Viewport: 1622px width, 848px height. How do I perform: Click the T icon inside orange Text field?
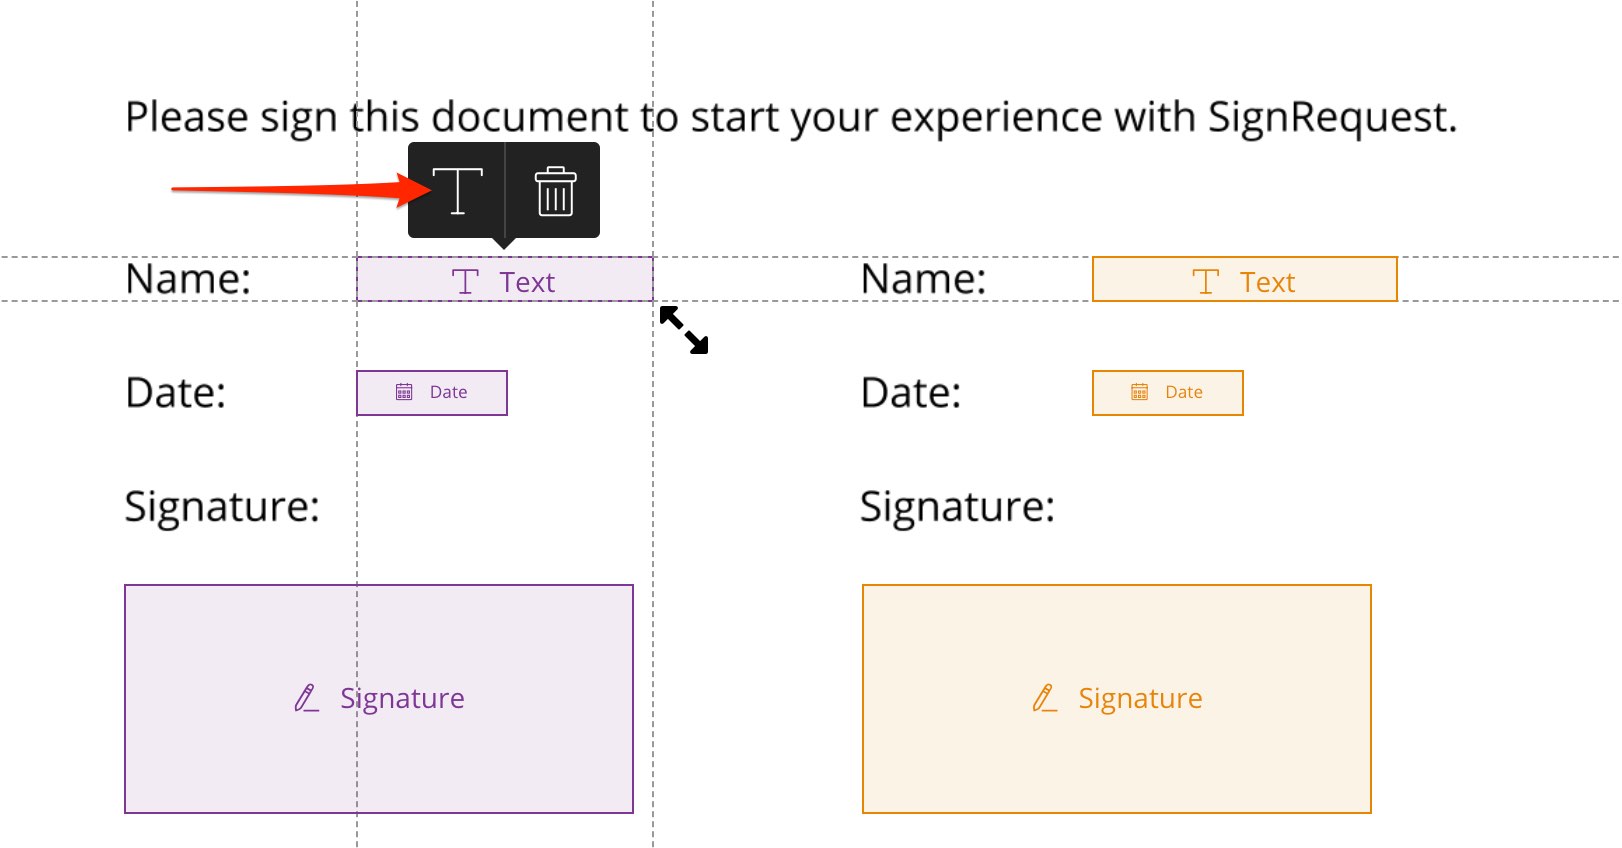coord(1206,282)
